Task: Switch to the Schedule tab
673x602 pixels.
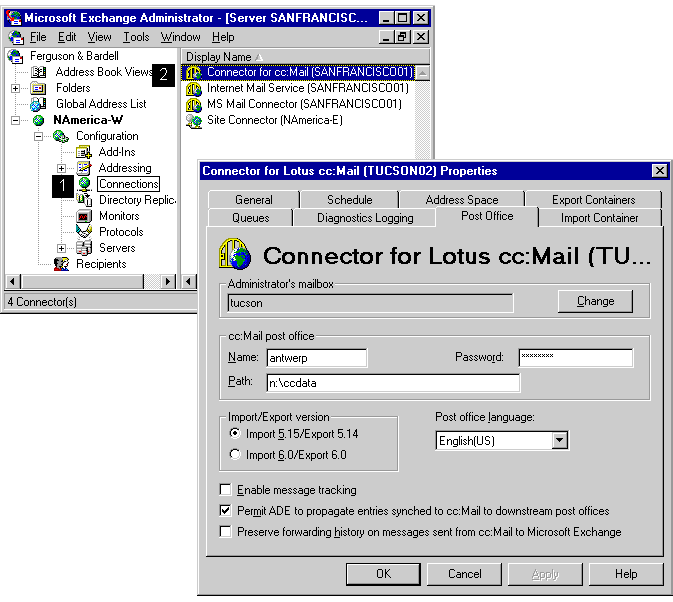Action: coord(349,200)
